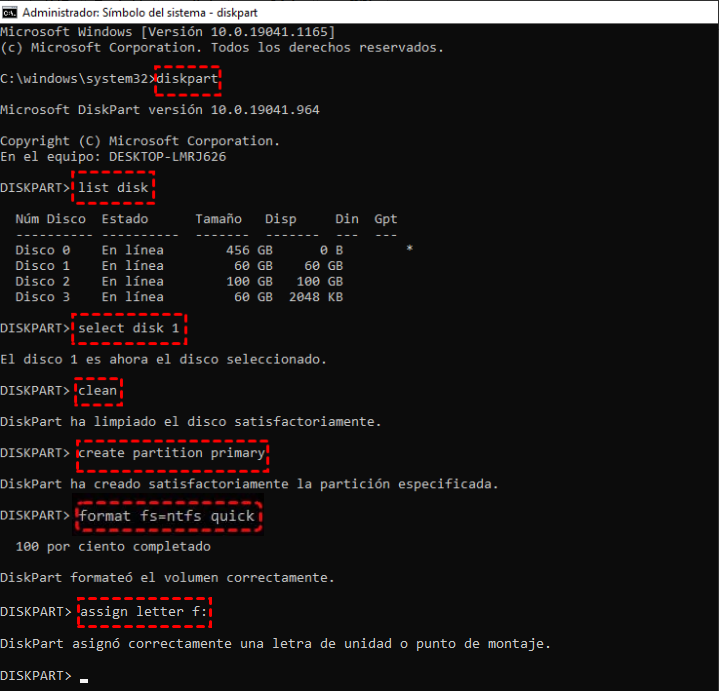Screen dimensions: 719x691
Task: Click the '2048 KB' free space value
Action: 316,297
